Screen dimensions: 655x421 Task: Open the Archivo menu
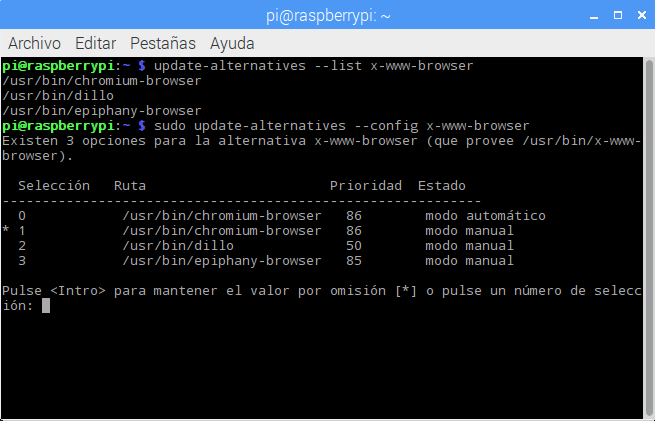[34, 43]
